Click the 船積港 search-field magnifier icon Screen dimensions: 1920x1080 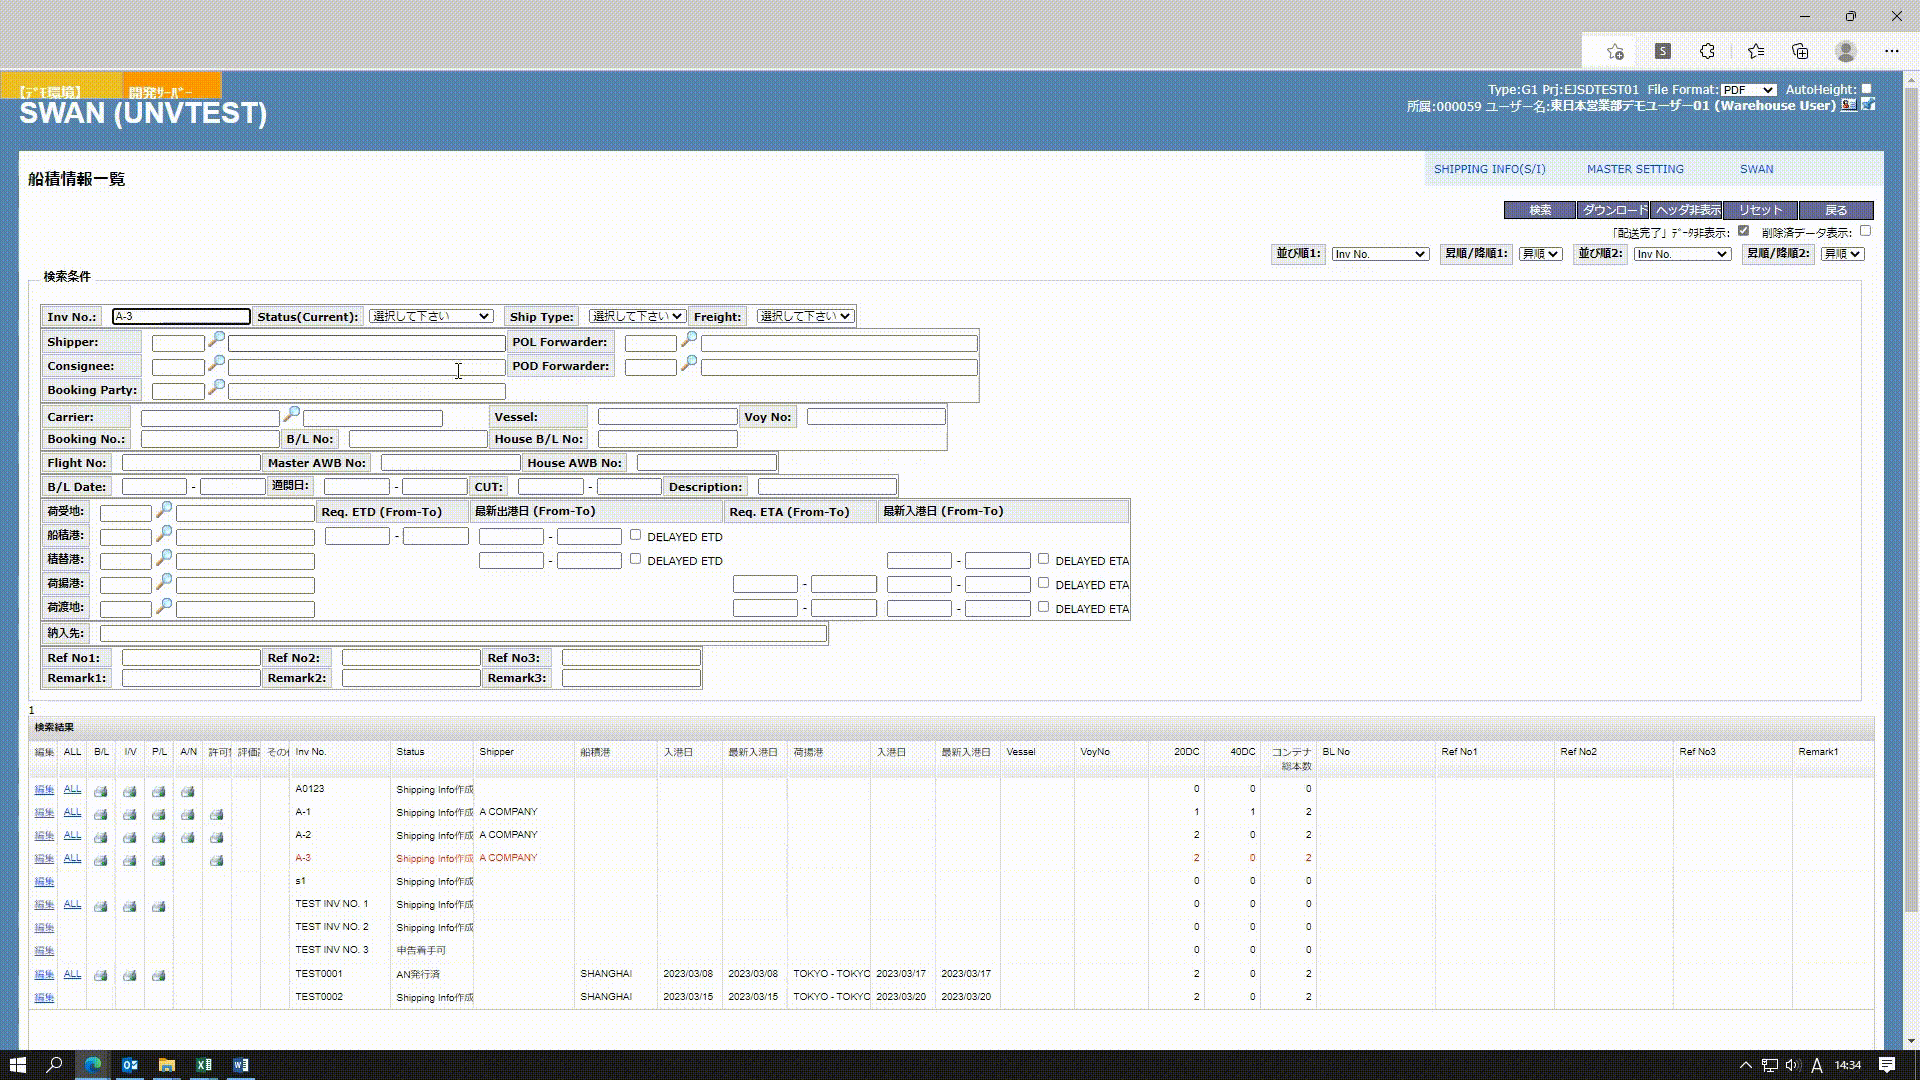point(164,534)
